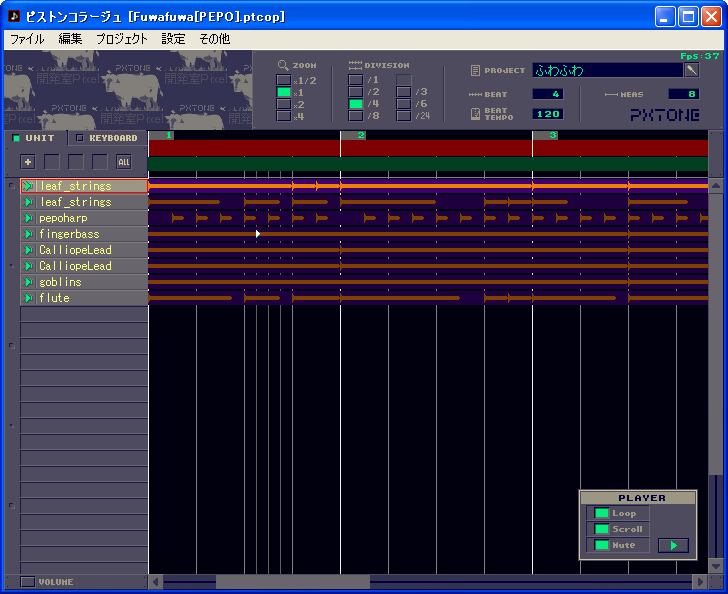The image size is (728, 594).
Task: Select zoom x1/2 option
Action: tap(284, 80)
